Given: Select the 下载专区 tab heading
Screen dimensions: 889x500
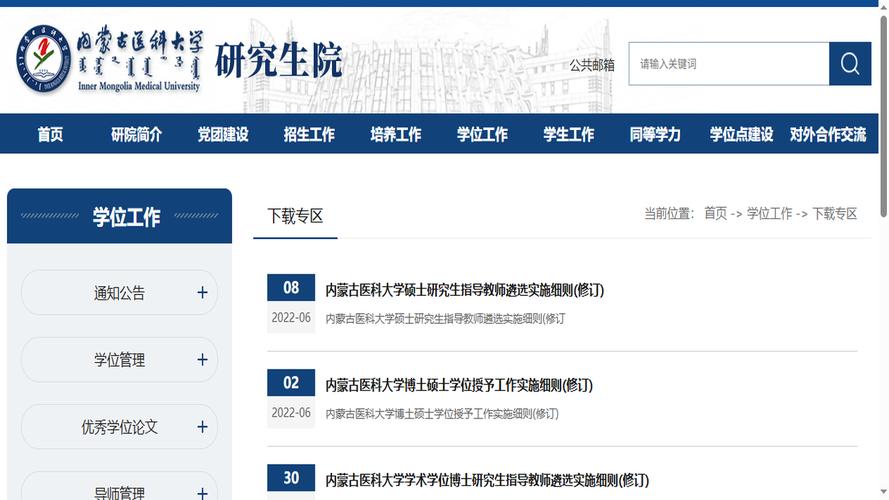Looking at the screenshot, I should (295, 216).
